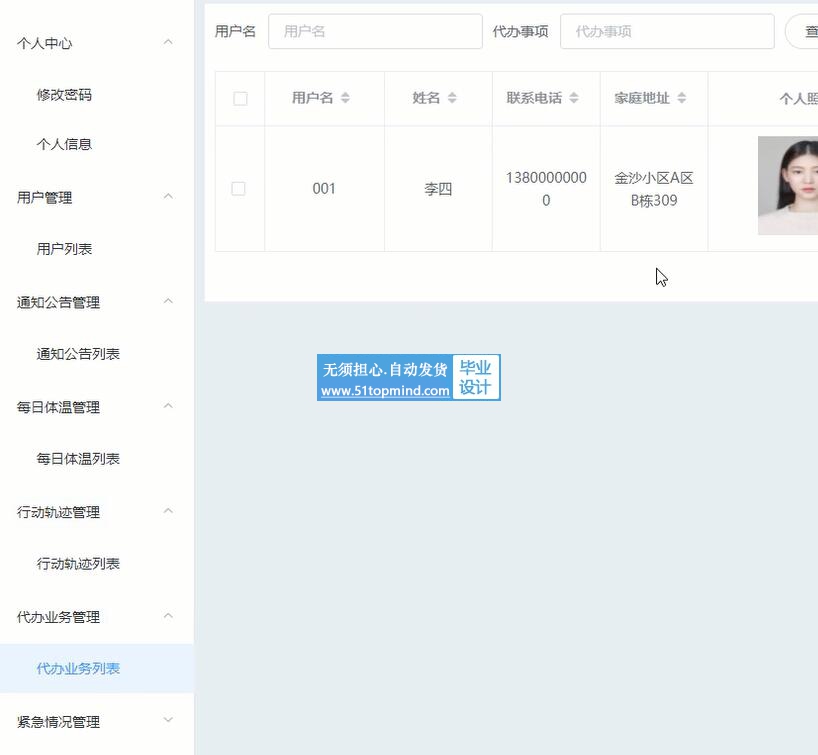Open 每日体温列表 page
This screenshot has height=755, width=818.
pyautogui.click(x=78, y=459)
